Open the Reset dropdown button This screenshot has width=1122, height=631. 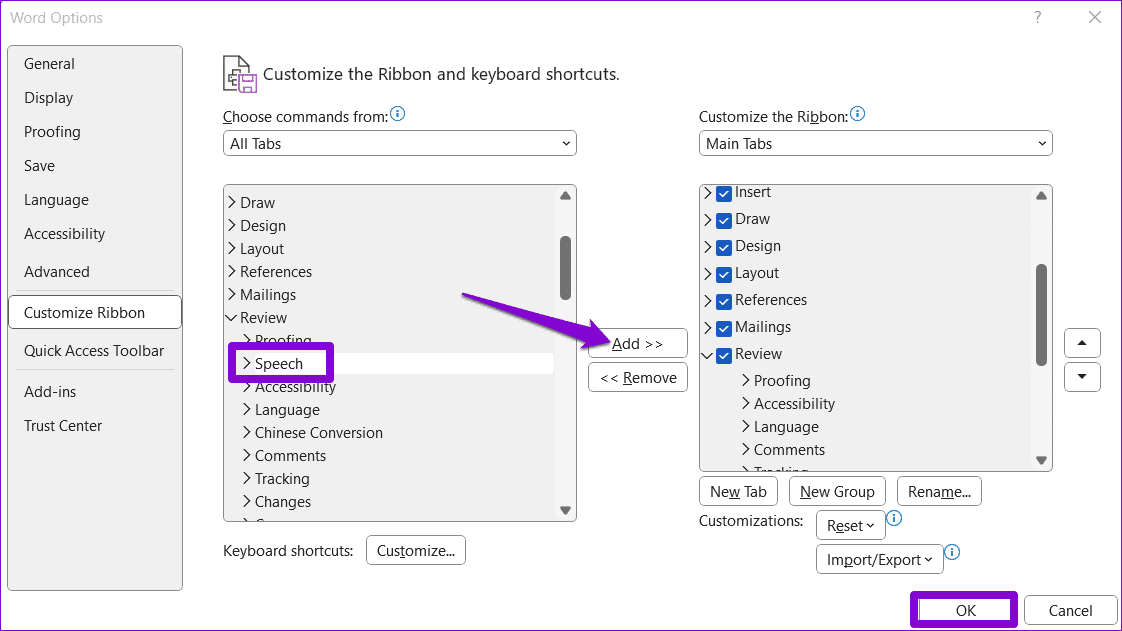(x=850, y=526)
